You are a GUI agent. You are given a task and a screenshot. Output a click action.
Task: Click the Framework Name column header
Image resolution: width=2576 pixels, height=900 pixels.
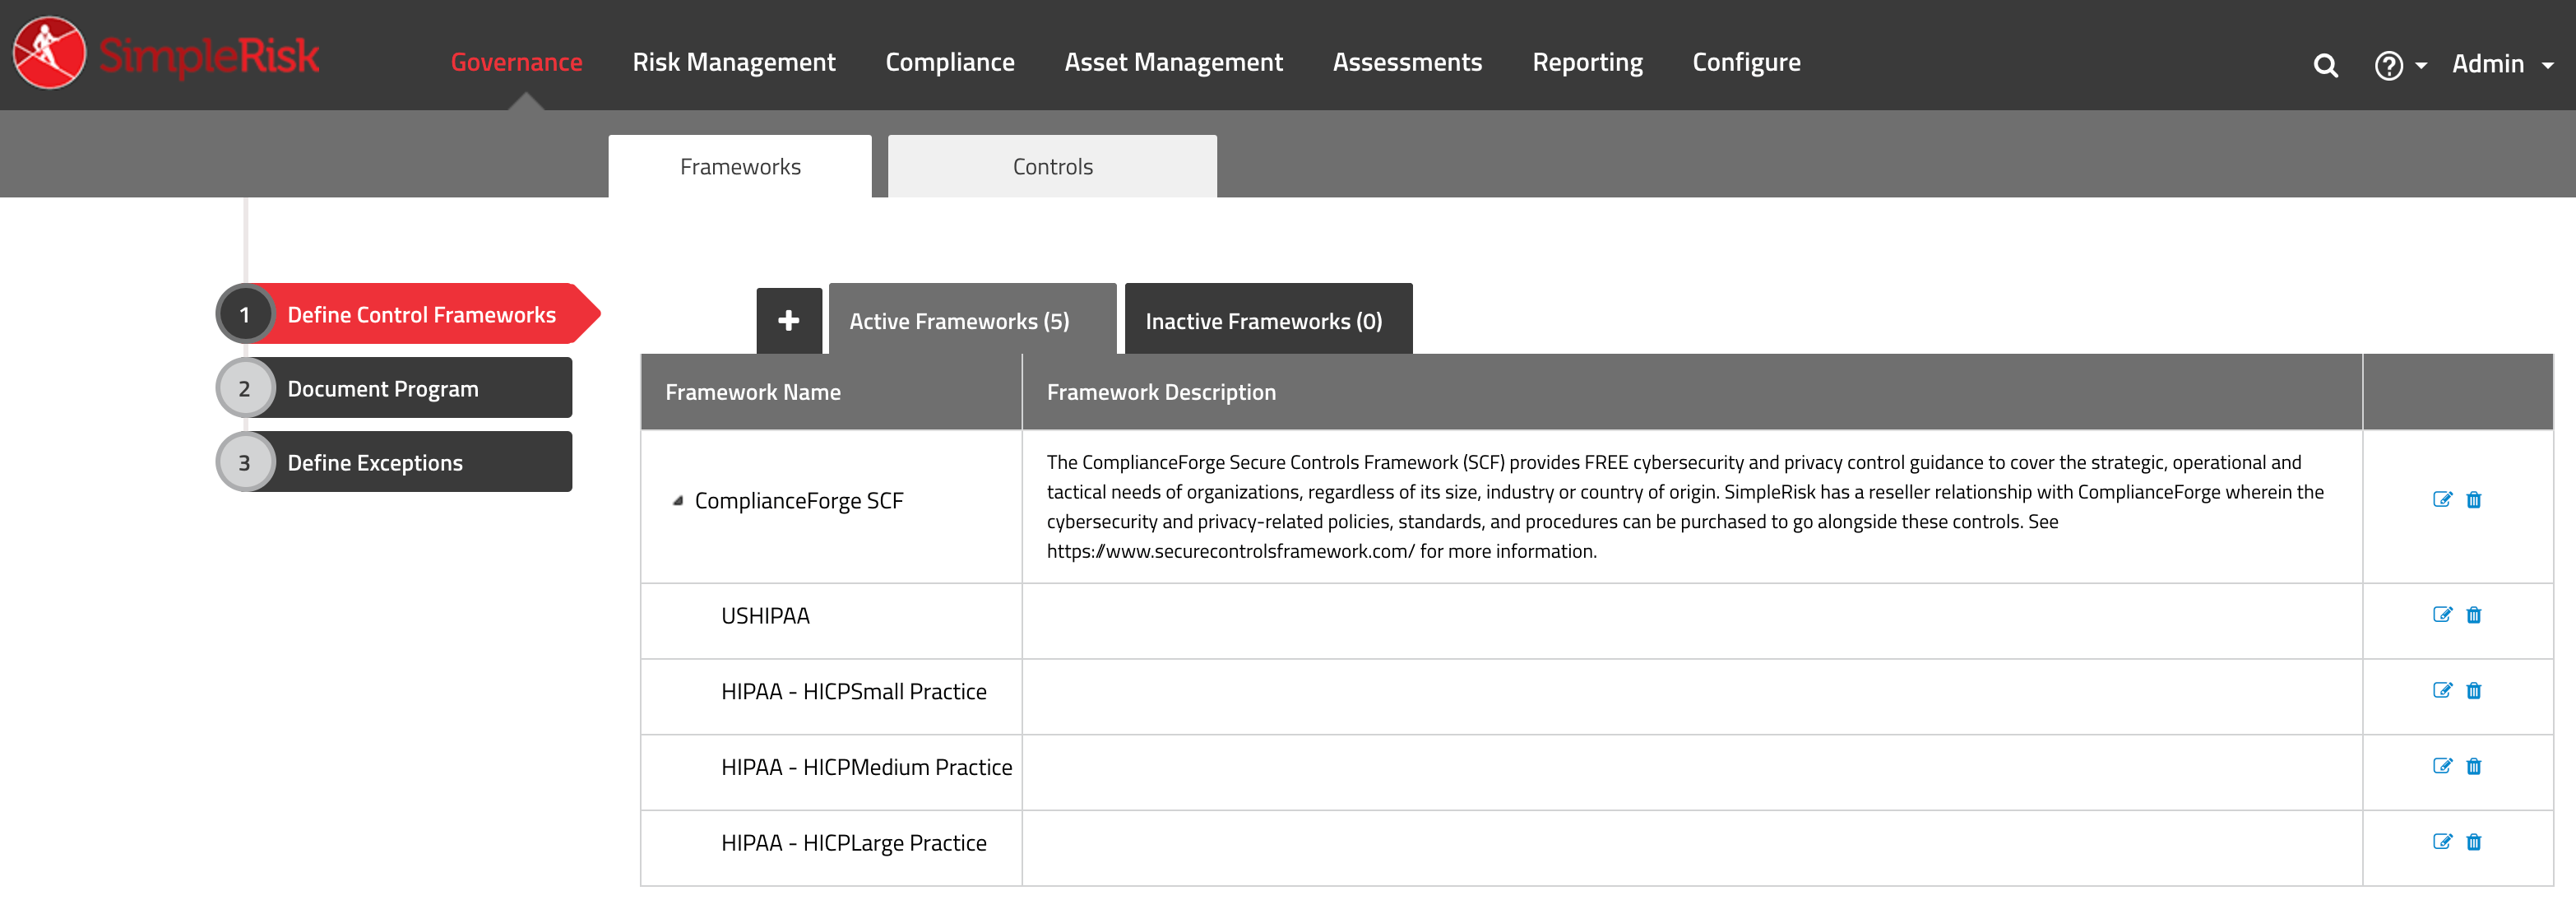coord(831,392)
